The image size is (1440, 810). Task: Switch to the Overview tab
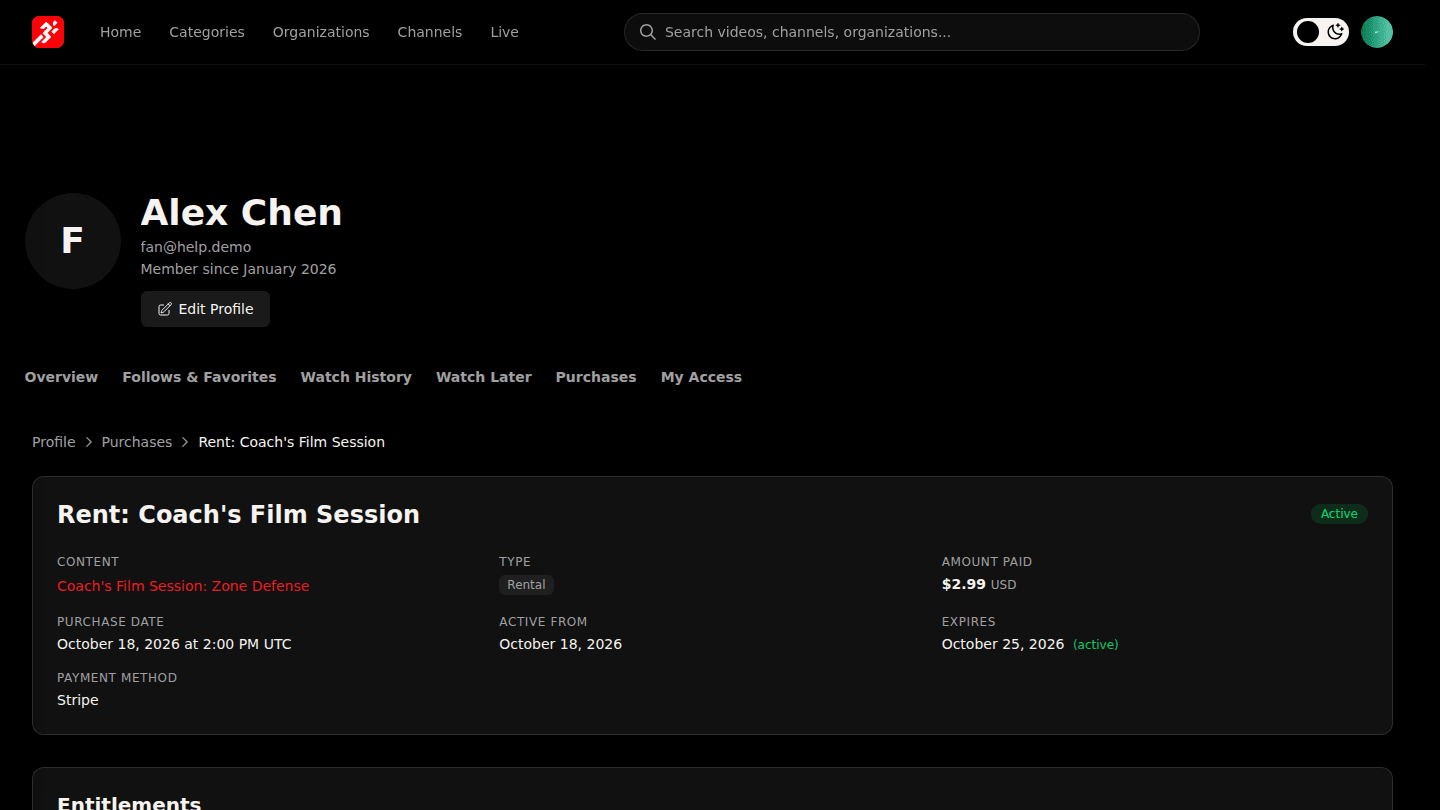click(x=61, y=377)
